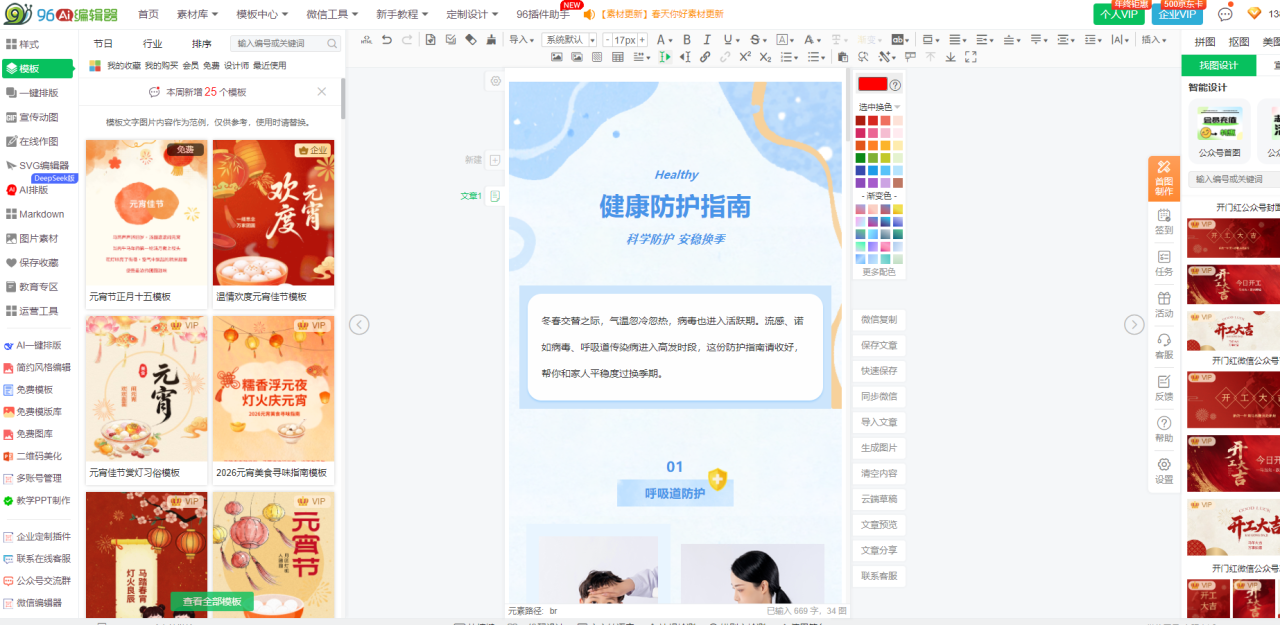Open the 导入 import dropdown
Image resolution: width=1280 pixels, height=625 pixels.
(x=521, y=40)
